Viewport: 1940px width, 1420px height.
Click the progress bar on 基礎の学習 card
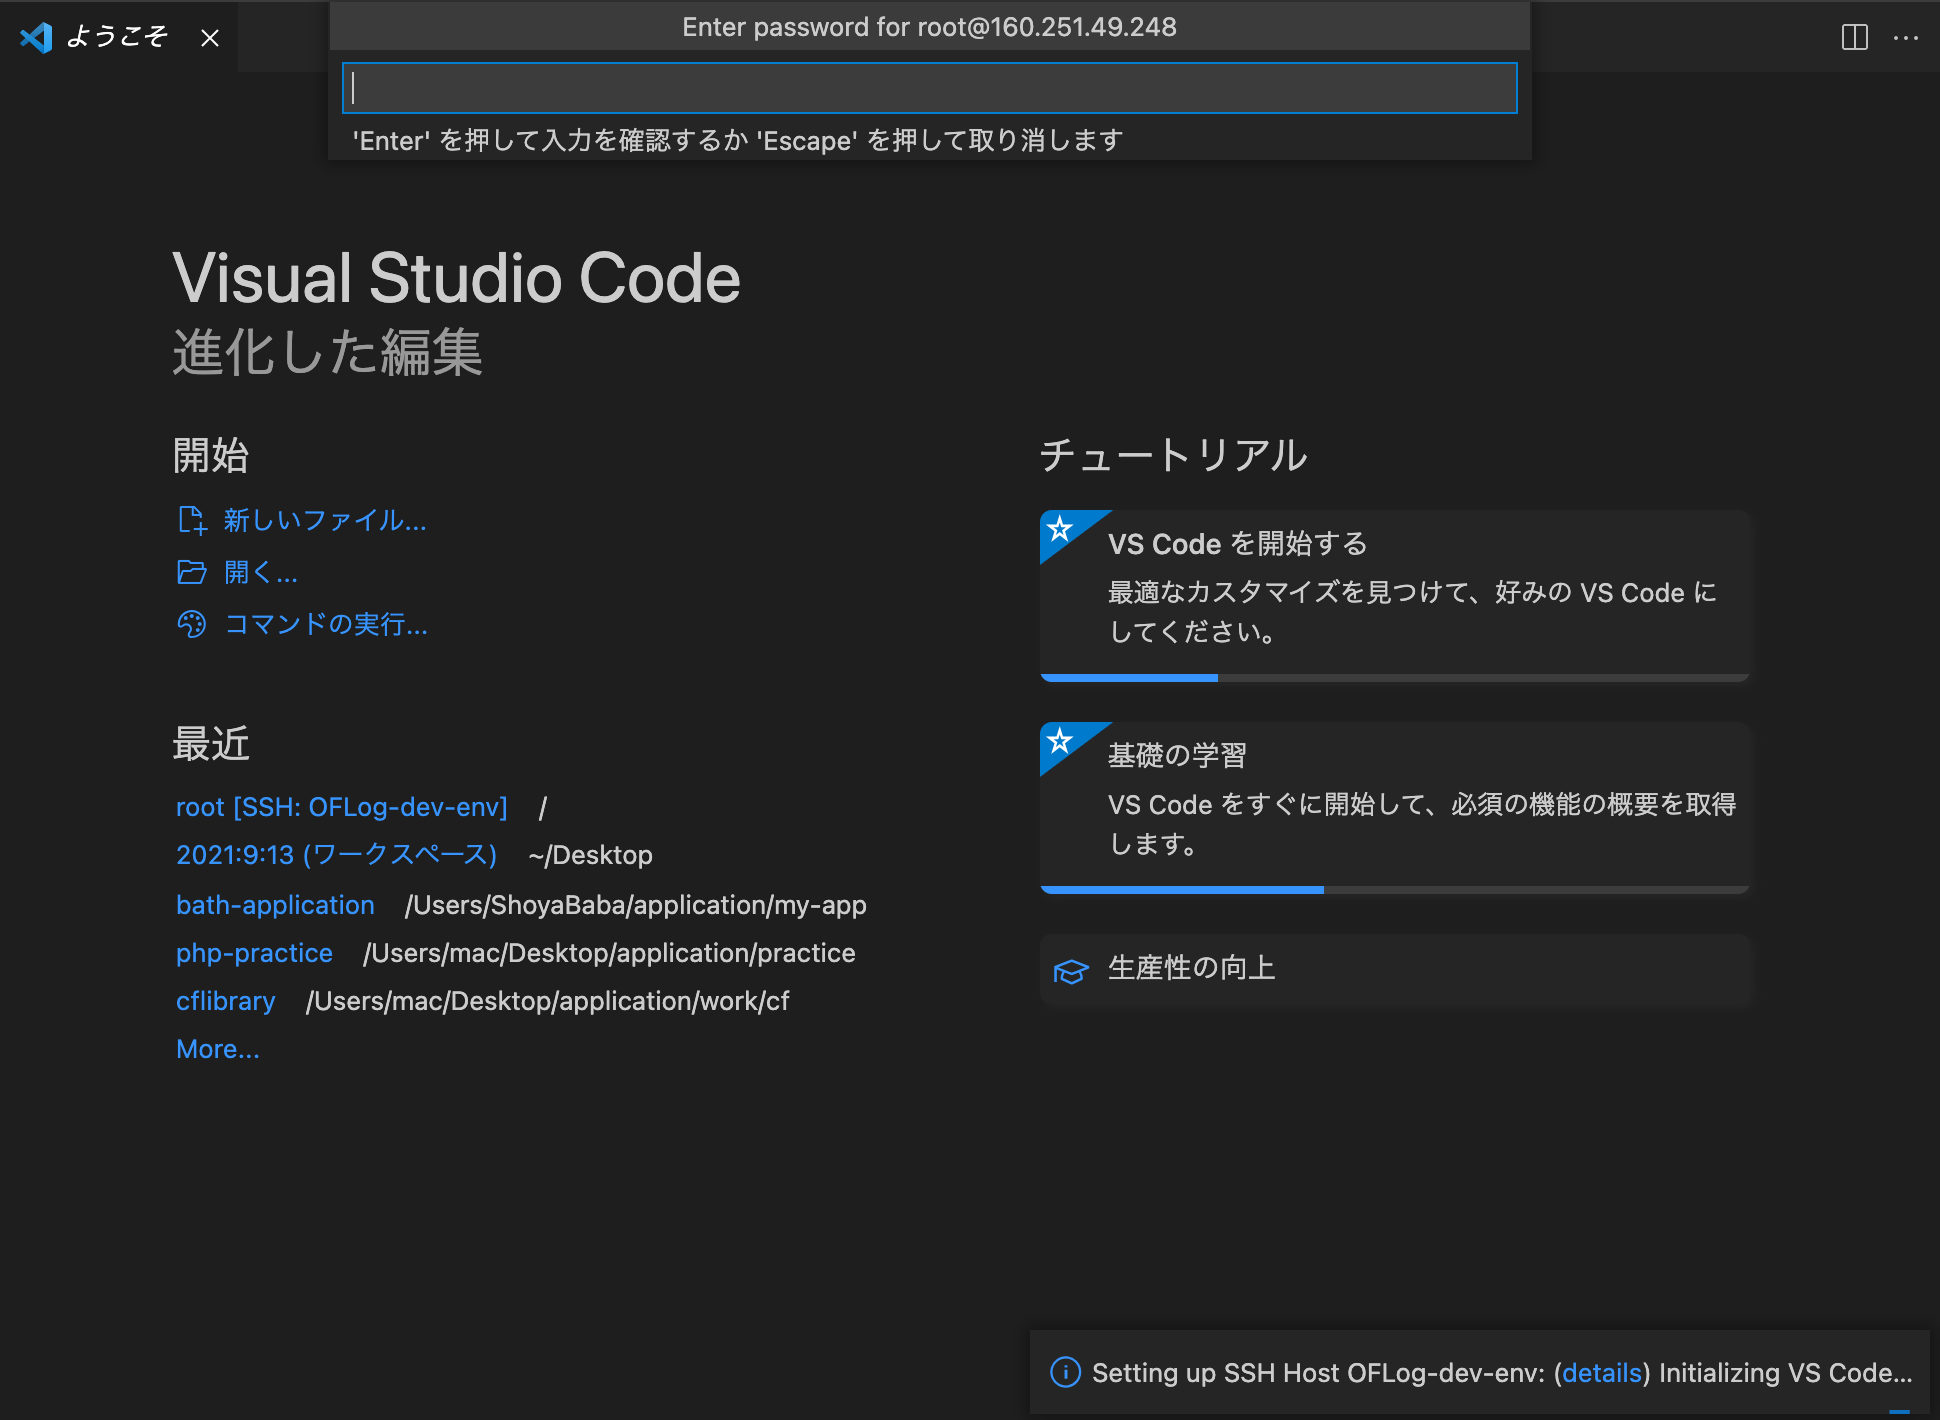(x=1180, y=888)
